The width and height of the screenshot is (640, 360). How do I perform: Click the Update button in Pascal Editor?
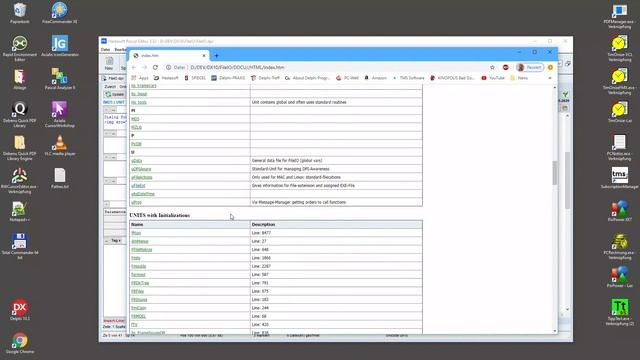pyautogui.click(x=115, y=94)
